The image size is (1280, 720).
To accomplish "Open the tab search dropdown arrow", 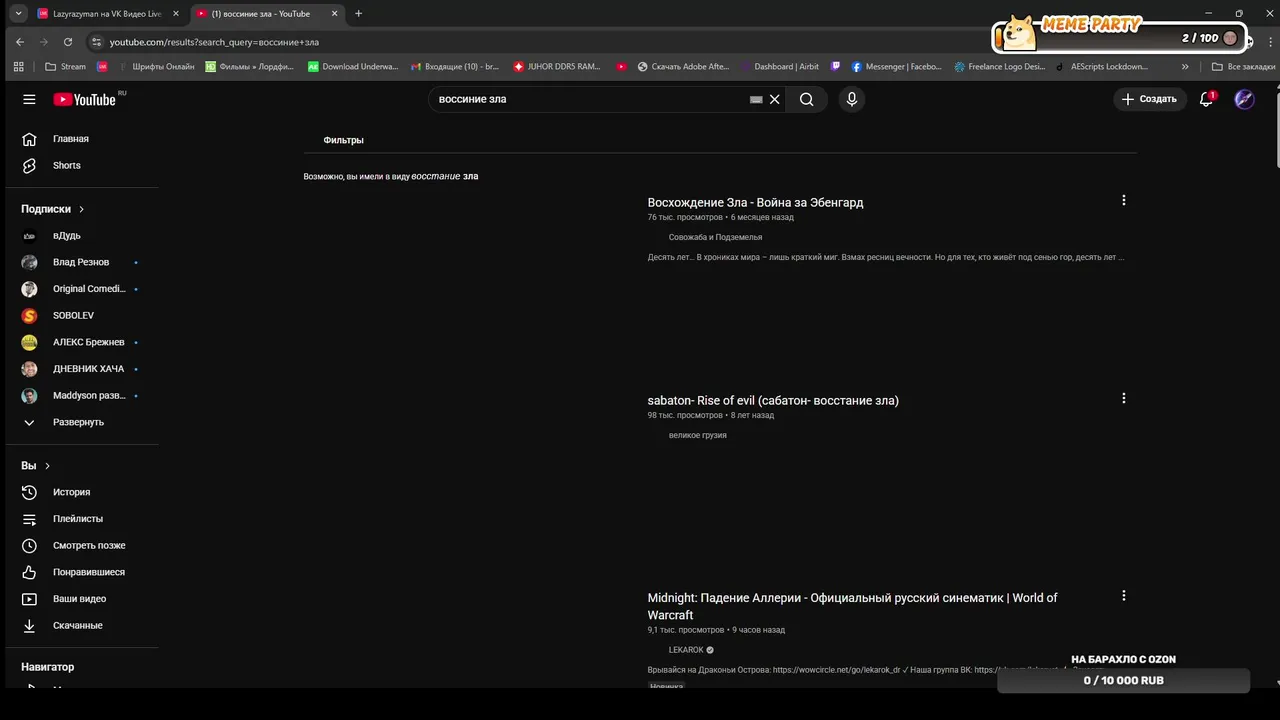I will click(x=18, y=14).
